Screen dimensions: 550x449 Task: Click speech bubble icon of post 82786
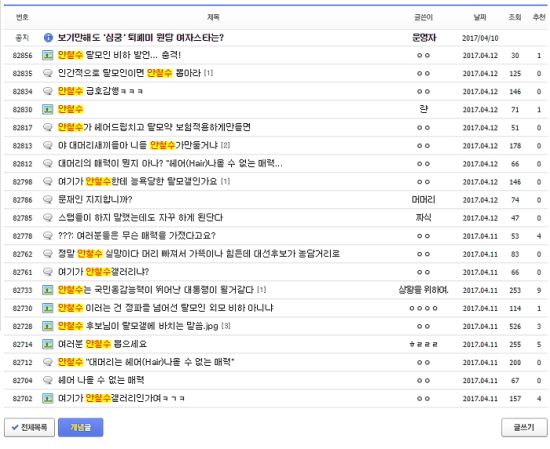coord(48,200)
